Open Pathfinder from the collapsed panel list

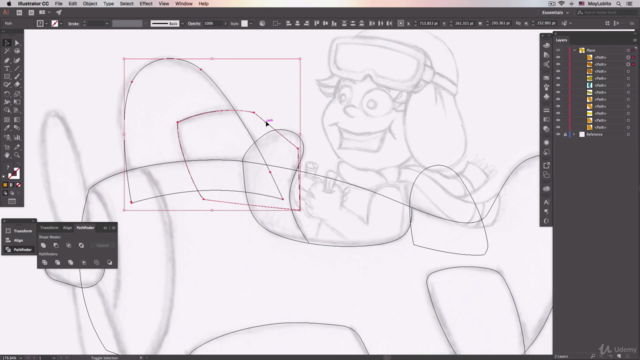19,249
